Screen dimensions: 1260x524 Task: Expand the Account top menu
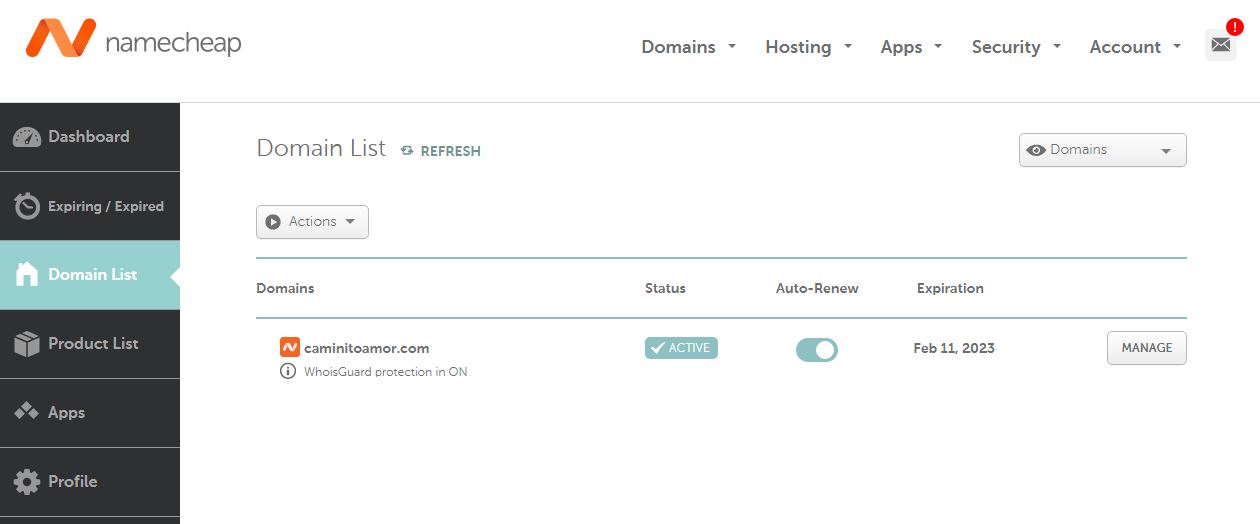click(1135, 47)
